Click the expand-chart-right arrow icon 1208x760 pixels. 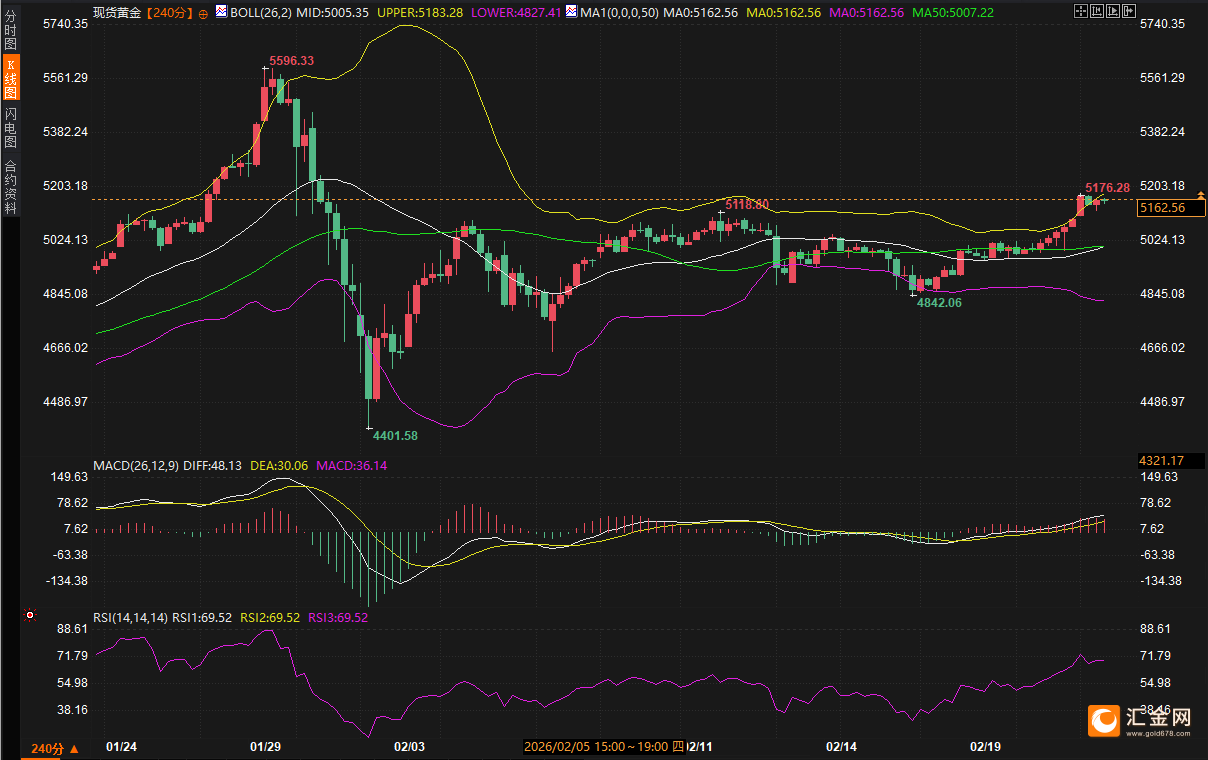1129,11
